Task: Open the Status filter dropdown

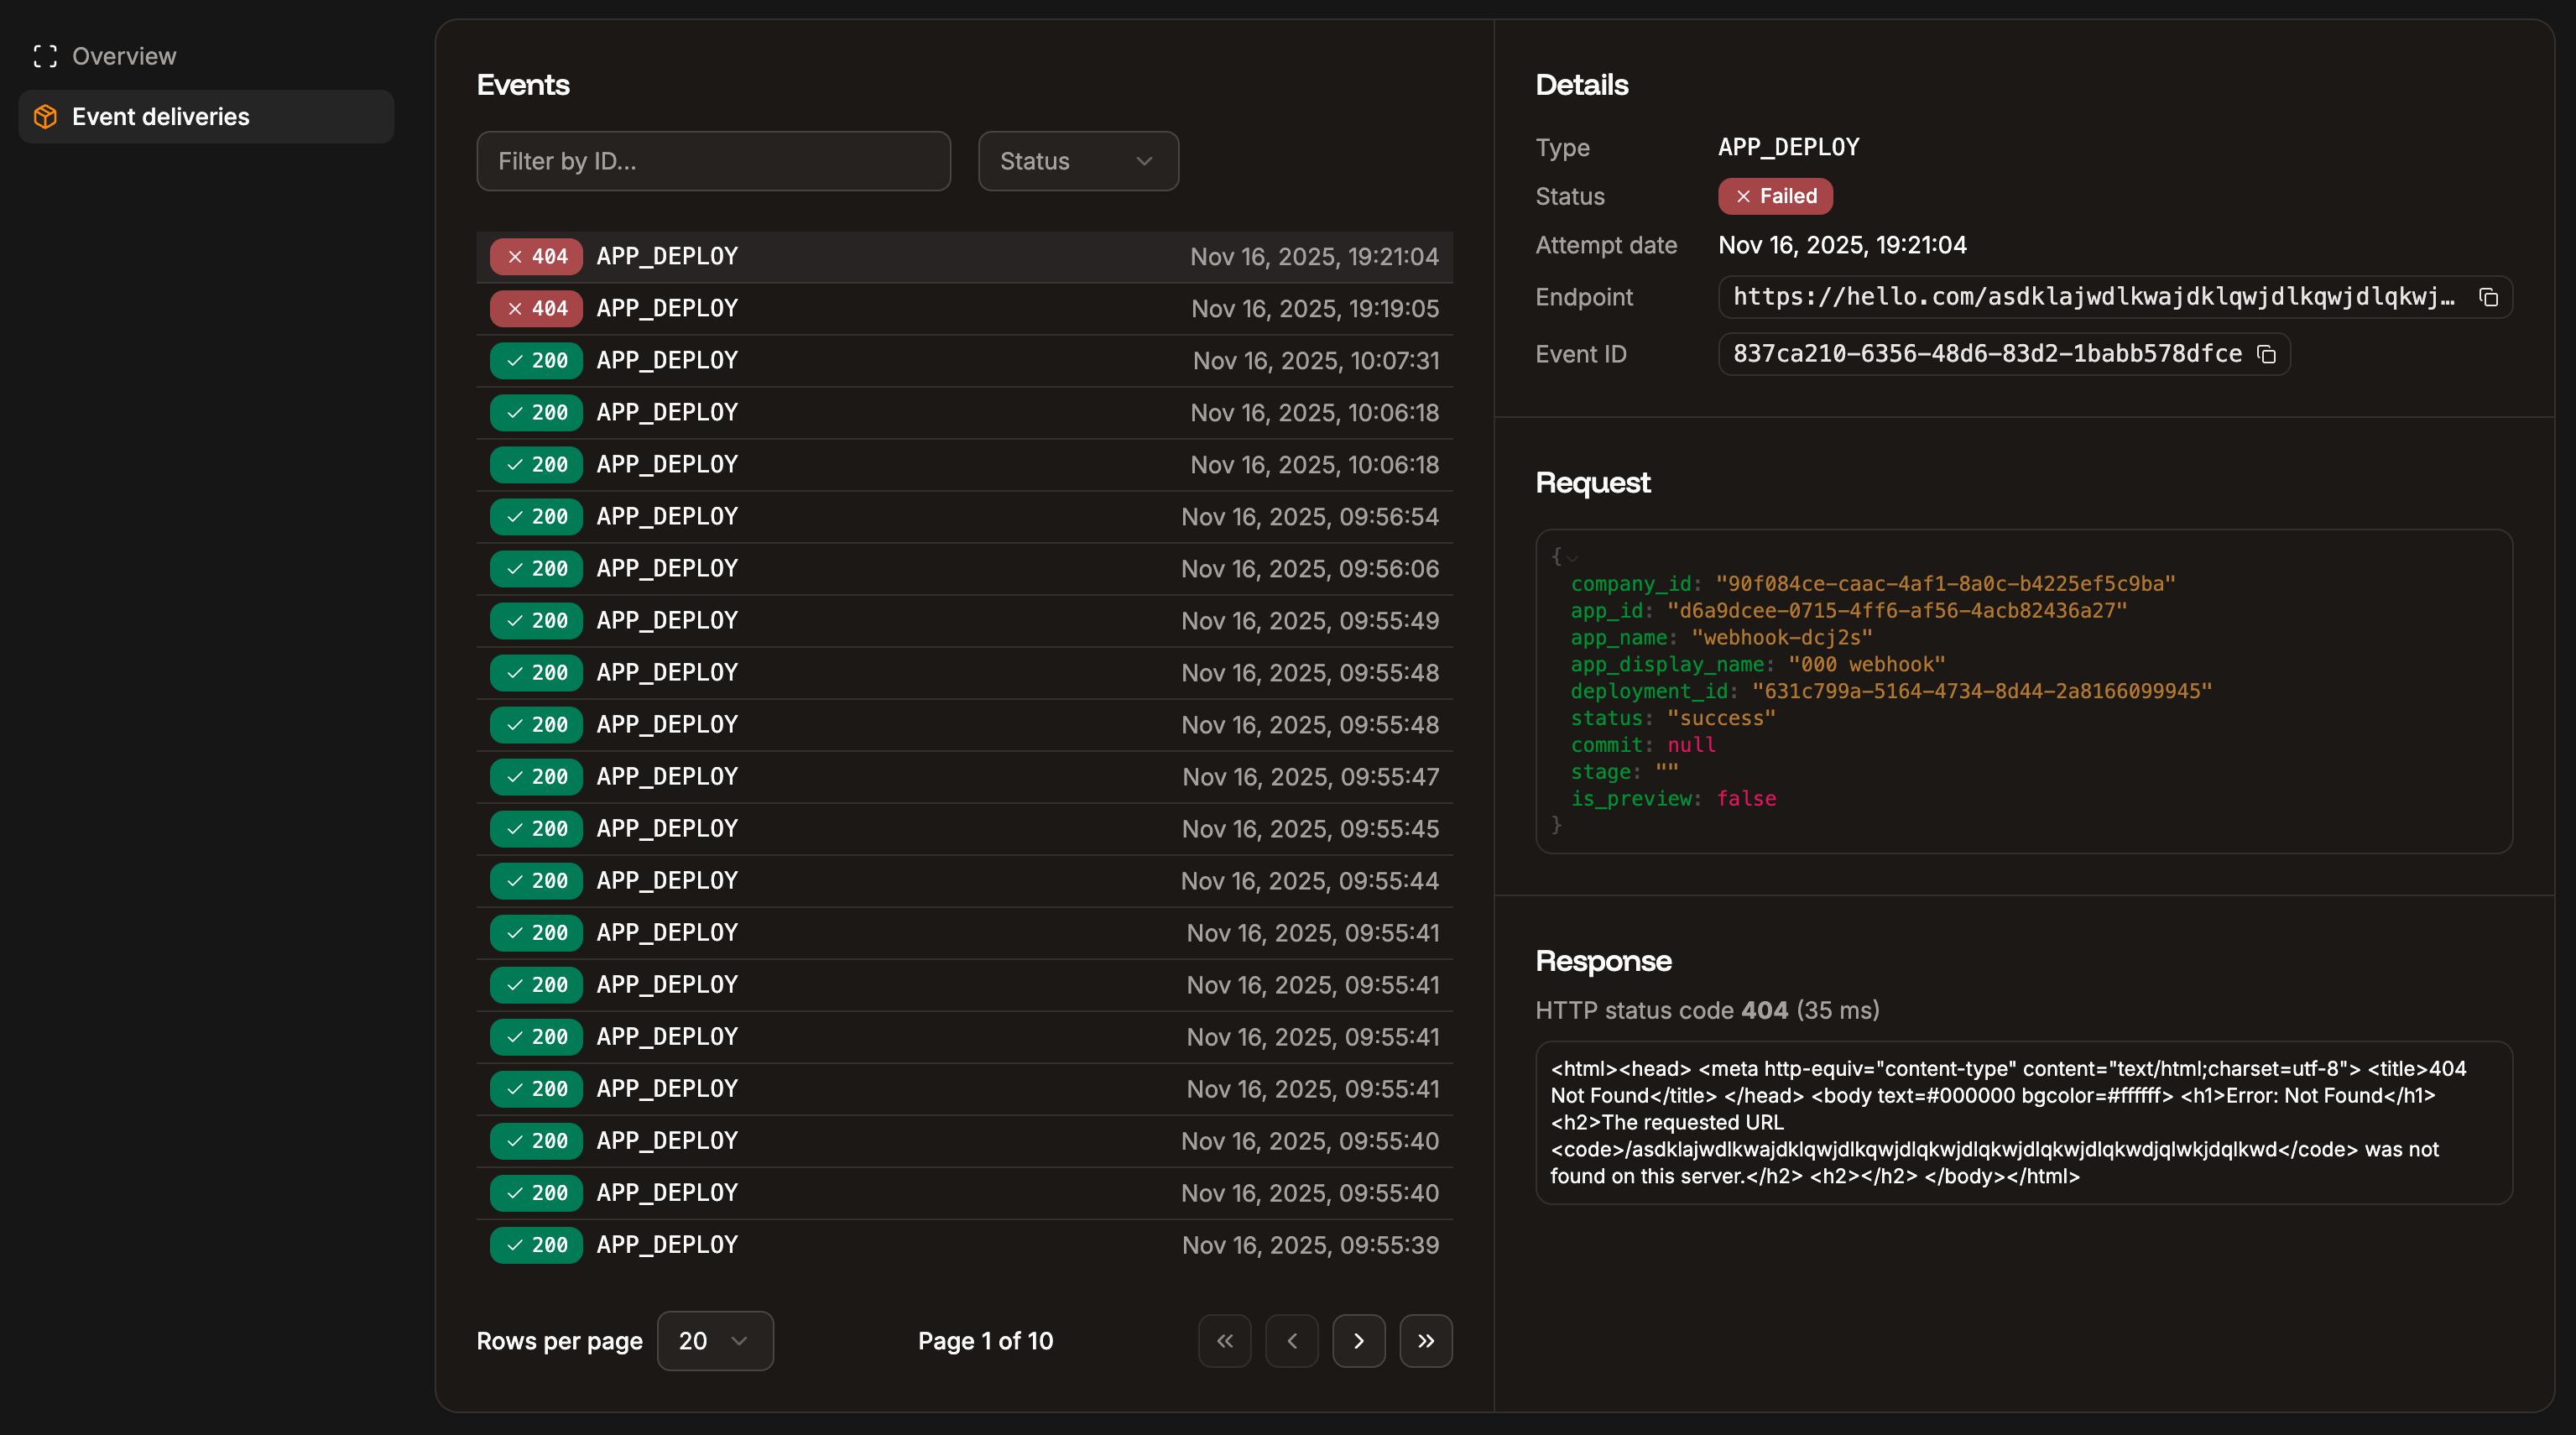Action: click(1078, 161)
